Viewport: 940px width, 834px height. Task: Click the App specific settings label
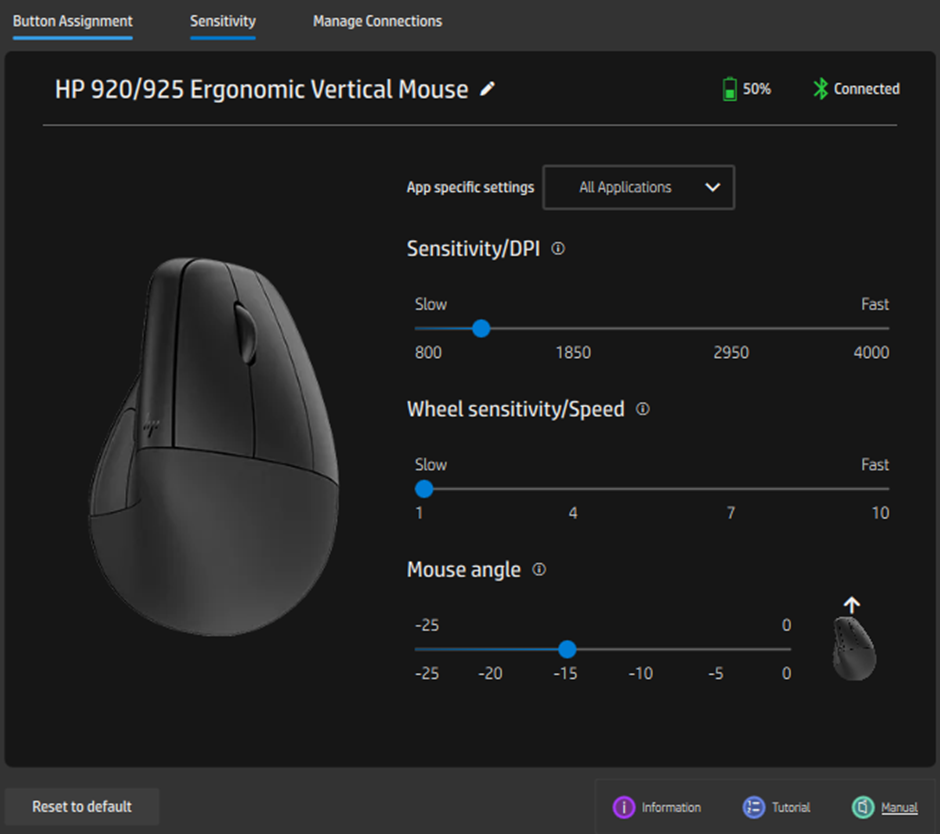[470, 188]
